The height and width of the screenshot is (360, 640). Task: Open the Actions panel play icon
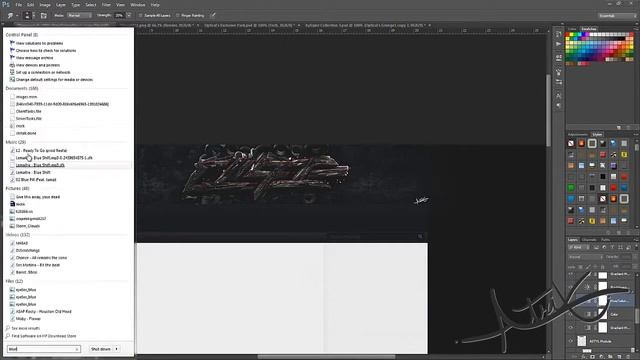pyautogui.click(x=558, y=44)
